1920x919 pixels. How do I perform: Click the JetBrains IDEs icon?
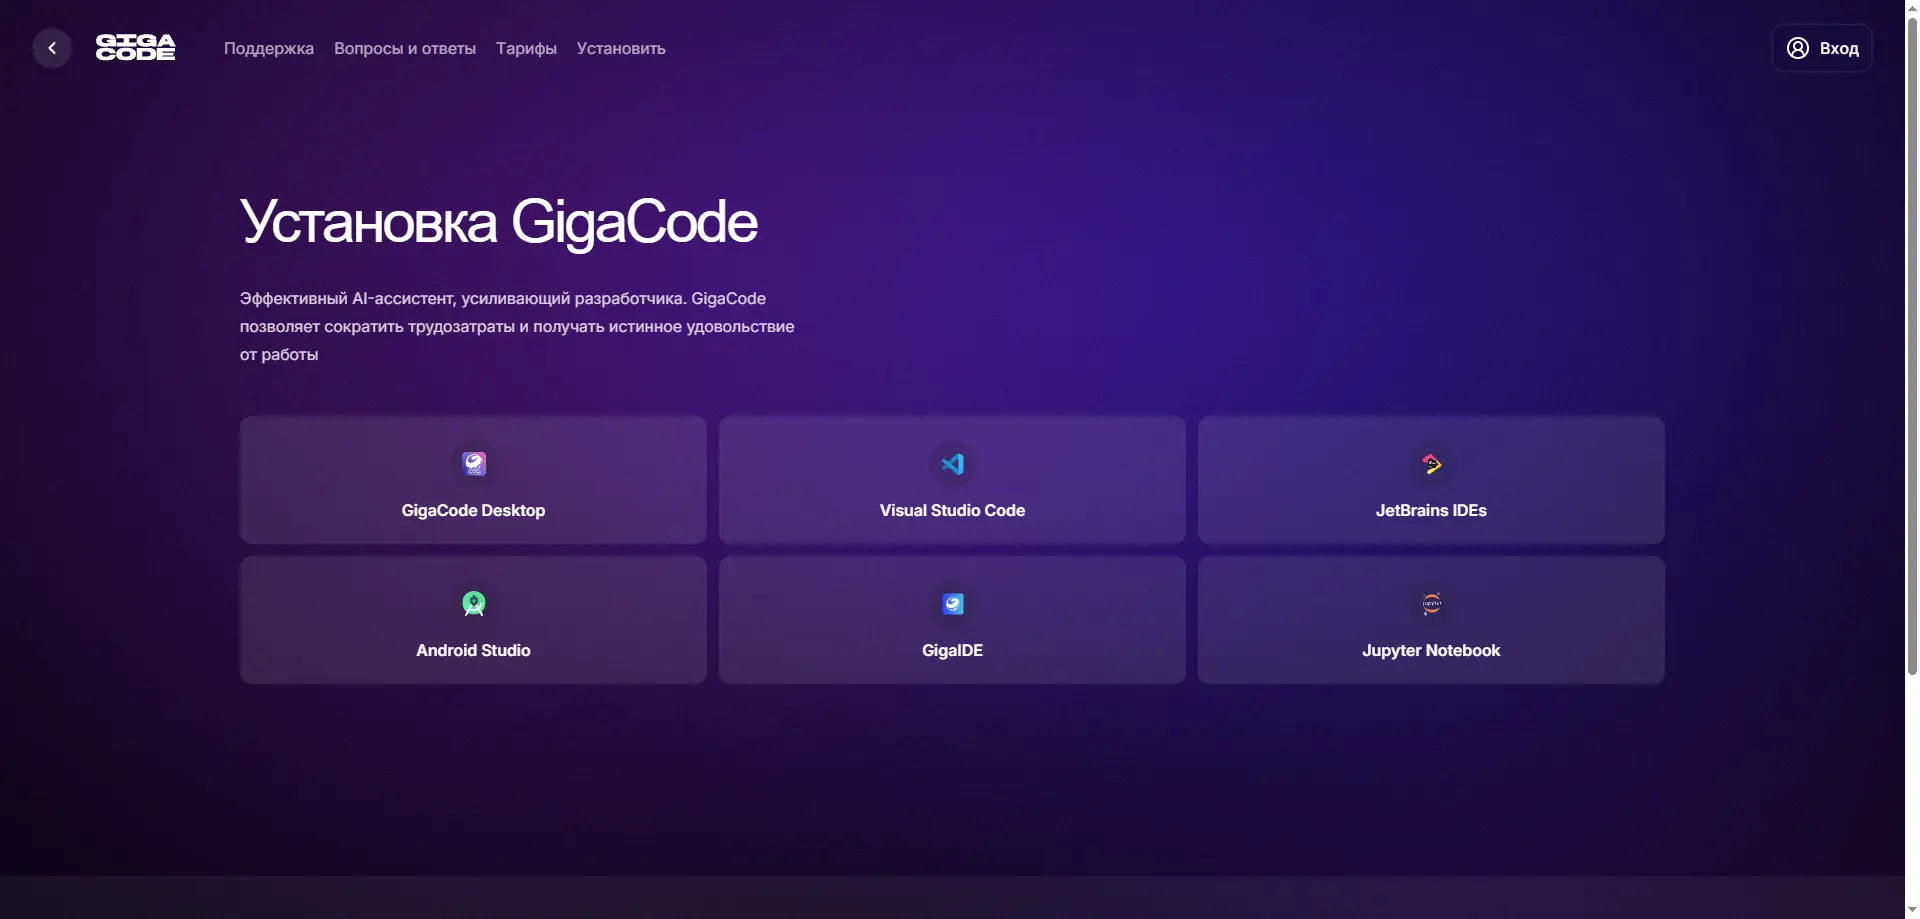click(x=1431, y=464)
